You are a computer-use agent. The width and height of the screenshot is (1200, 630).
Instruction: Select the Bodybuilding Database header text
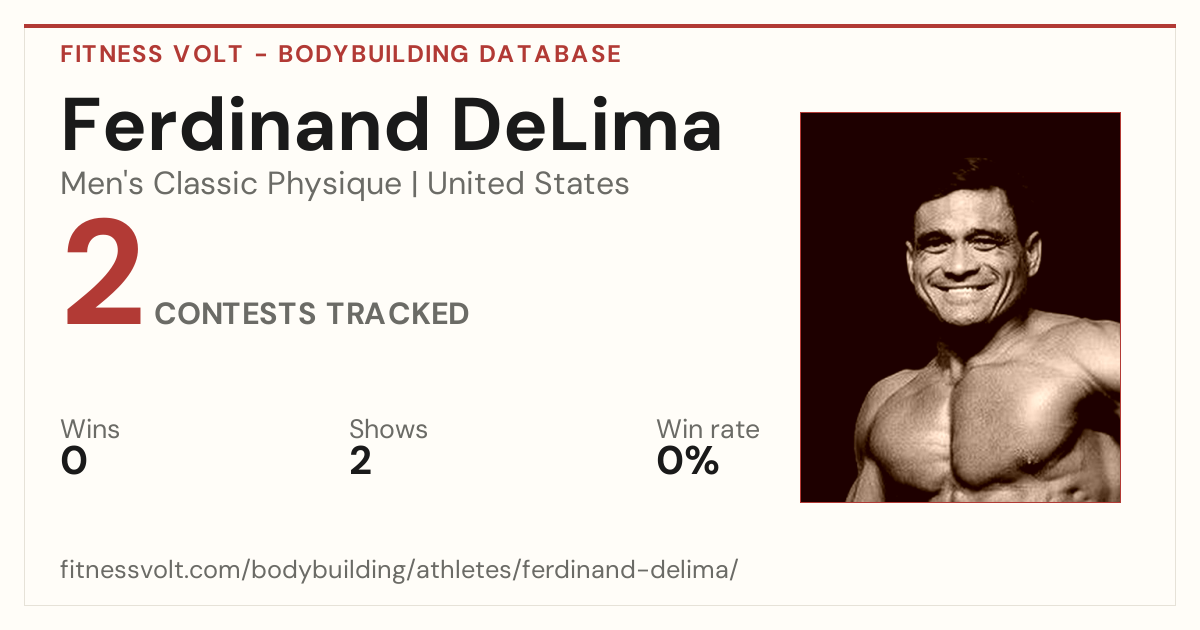pyautogui.click(x=450, y=54)
